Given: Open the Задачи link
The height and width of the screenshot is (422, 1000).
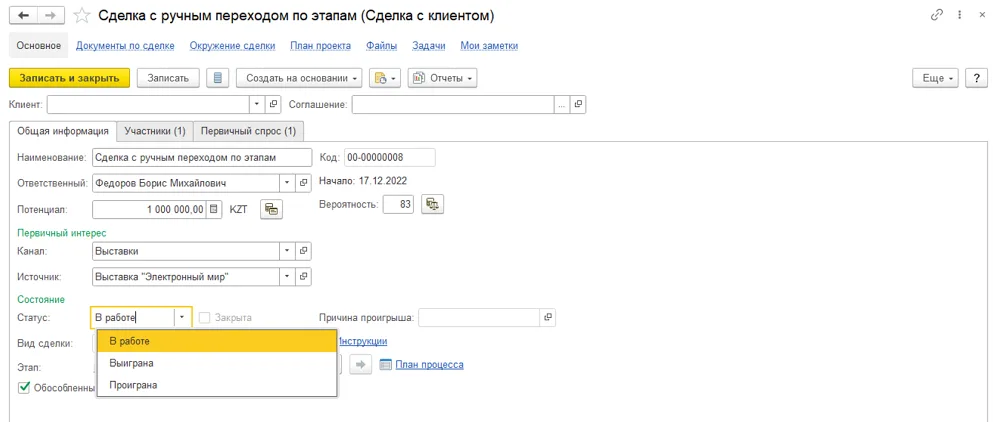Looking at the screenshot, I should point(429,46).
